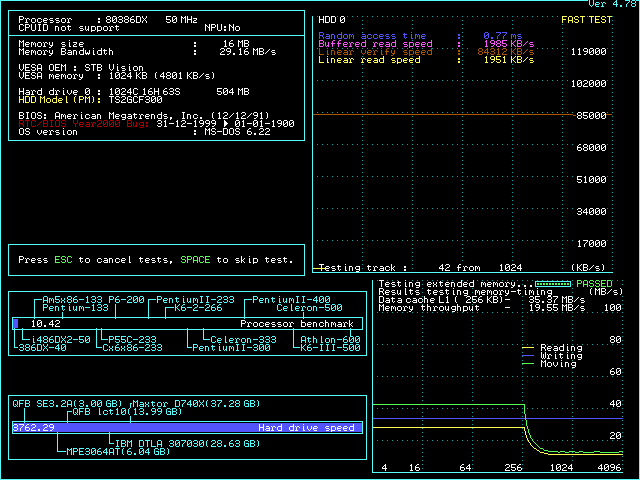Click the 'K6-2-266' reference marker
The image size is (640, 480).
point(198,308)
